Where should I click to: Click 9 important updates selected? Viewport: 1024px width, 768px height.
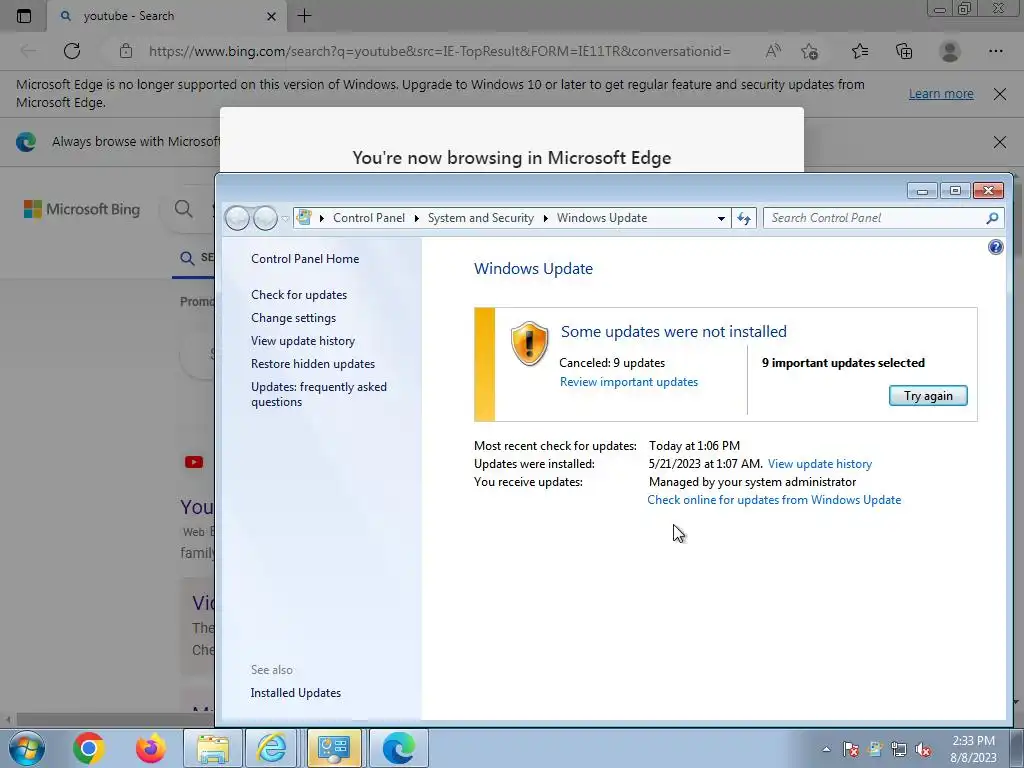(843, 363)
